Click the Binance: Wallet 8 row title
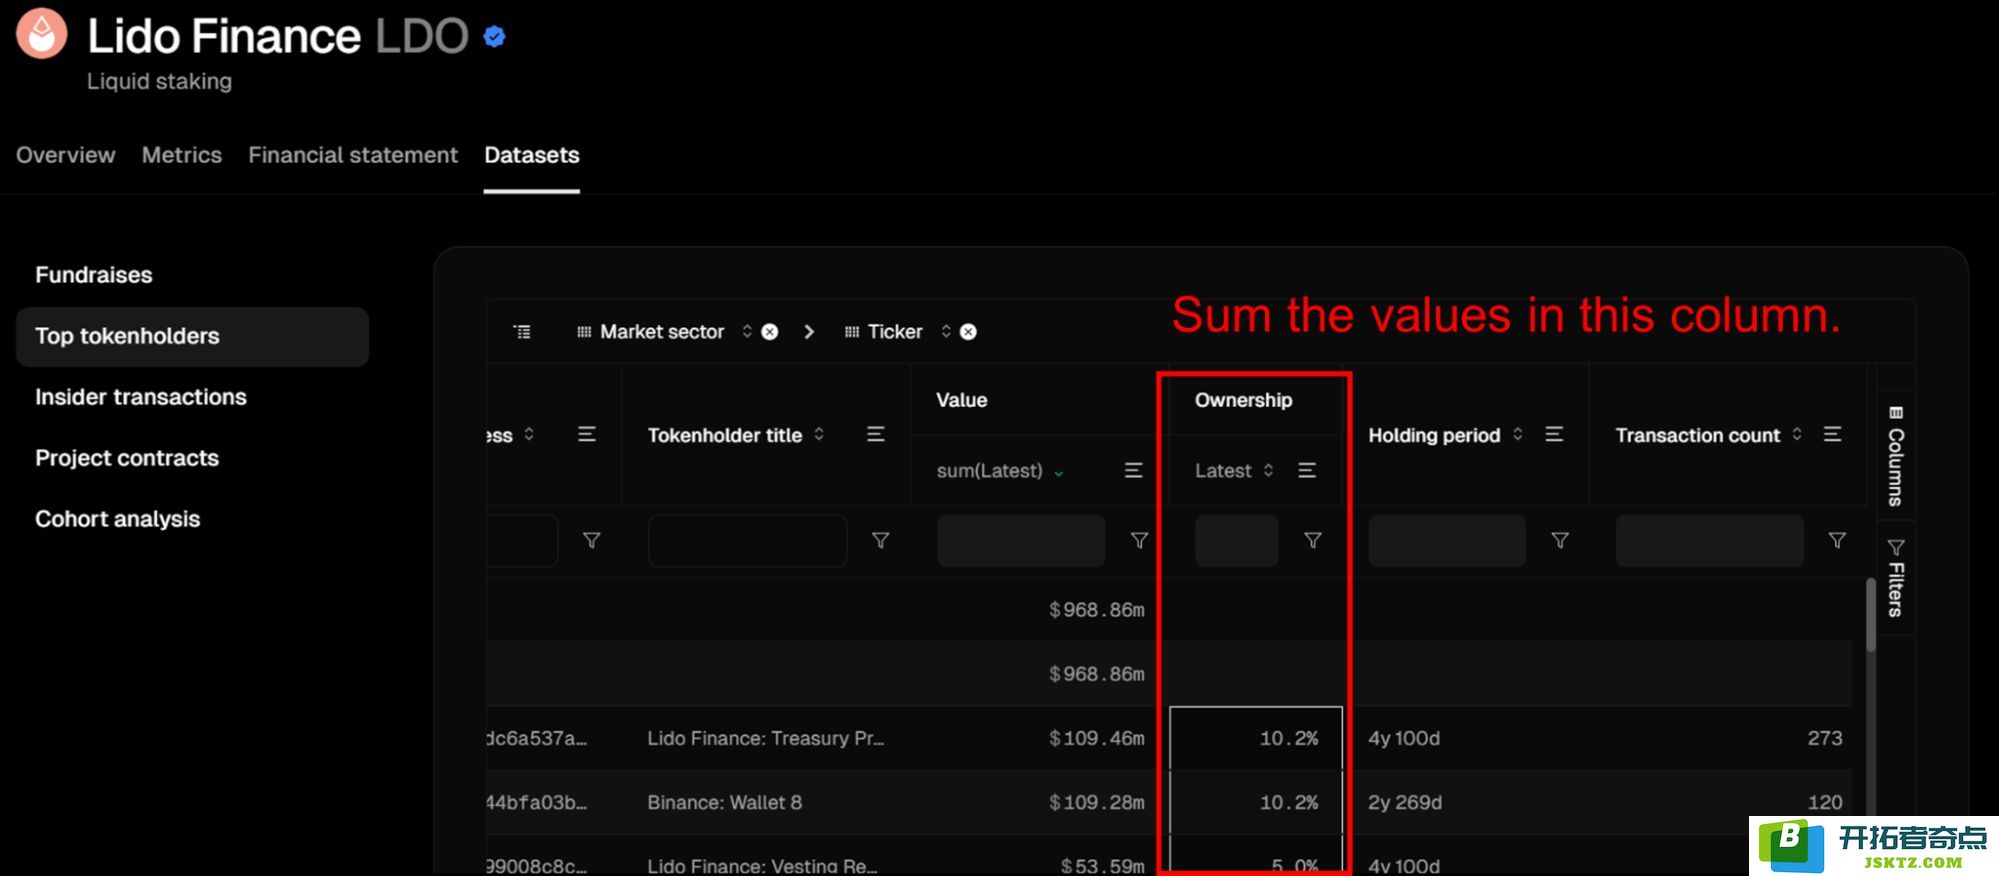The height and width of the screenshot is (876, 1999). 724,802
